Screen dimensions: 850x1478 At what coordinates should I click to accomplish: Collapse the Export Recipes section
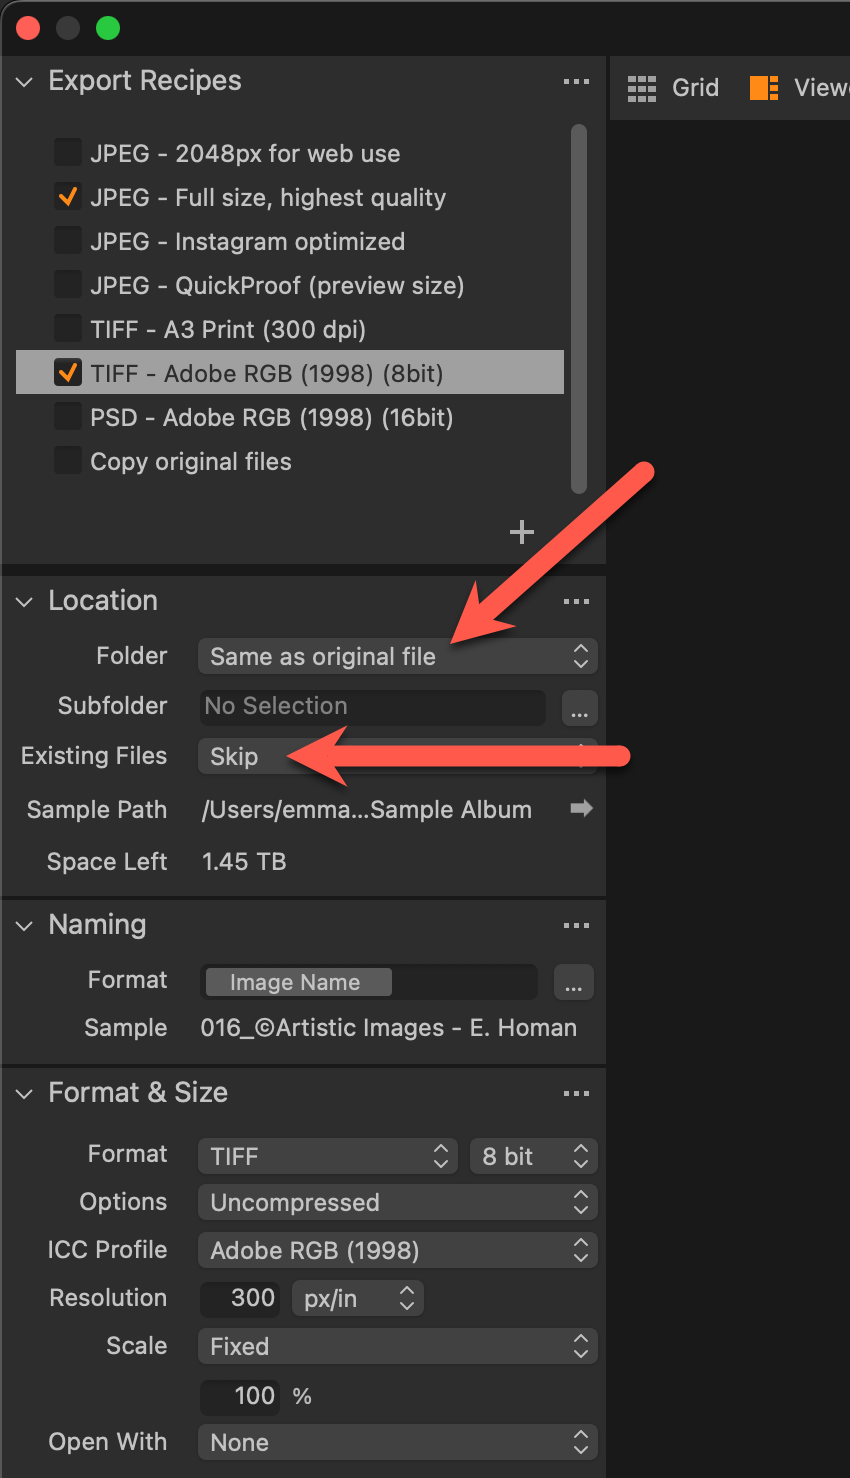click(25, 82)
